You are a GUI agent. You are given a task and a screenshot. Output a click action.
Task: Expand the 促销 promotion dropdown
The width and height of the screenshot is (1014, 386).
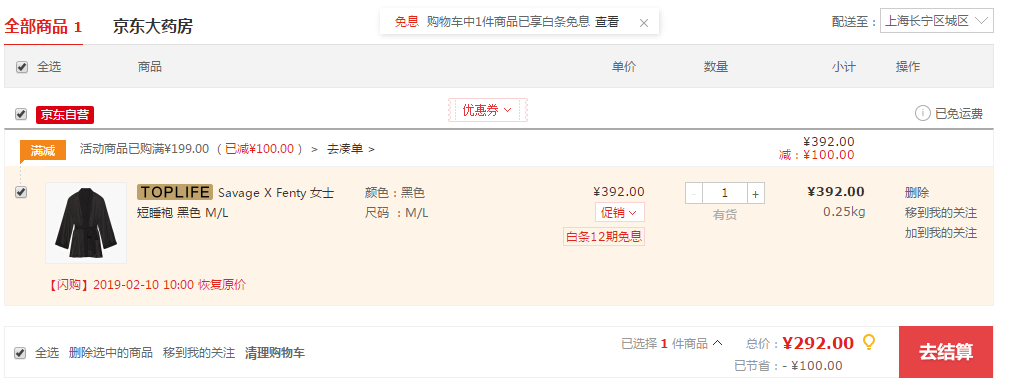click(x=620, y=212)
